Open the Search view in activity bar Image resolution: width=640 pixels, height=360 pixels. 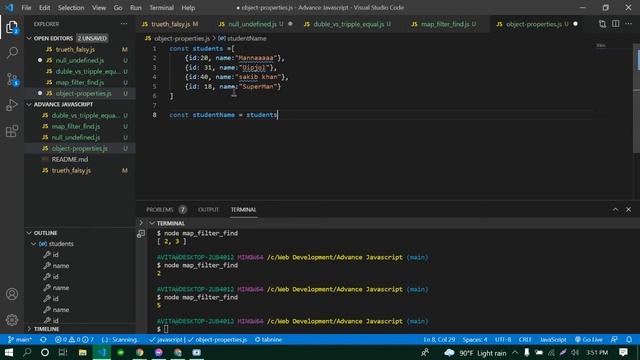point(12,53)
